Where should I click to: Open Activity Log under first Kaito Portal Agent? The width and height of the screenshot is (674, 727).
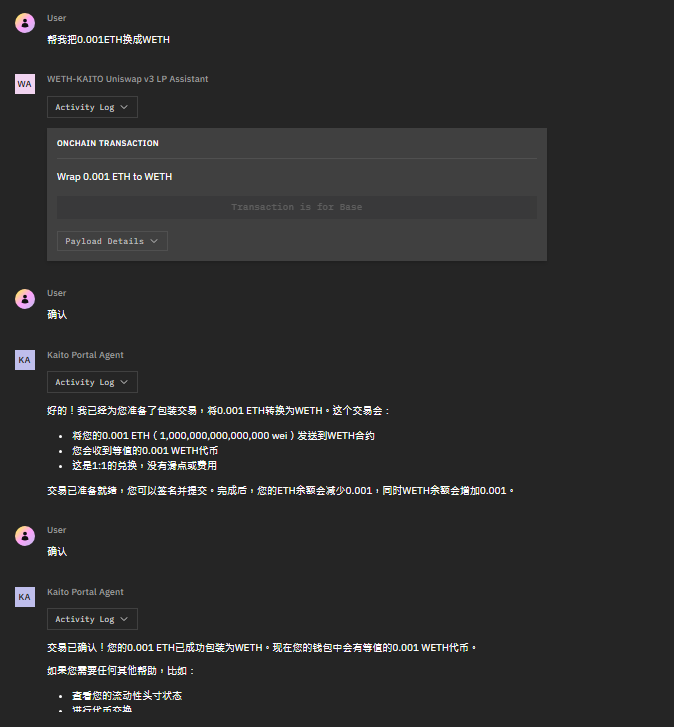point(92,382)
